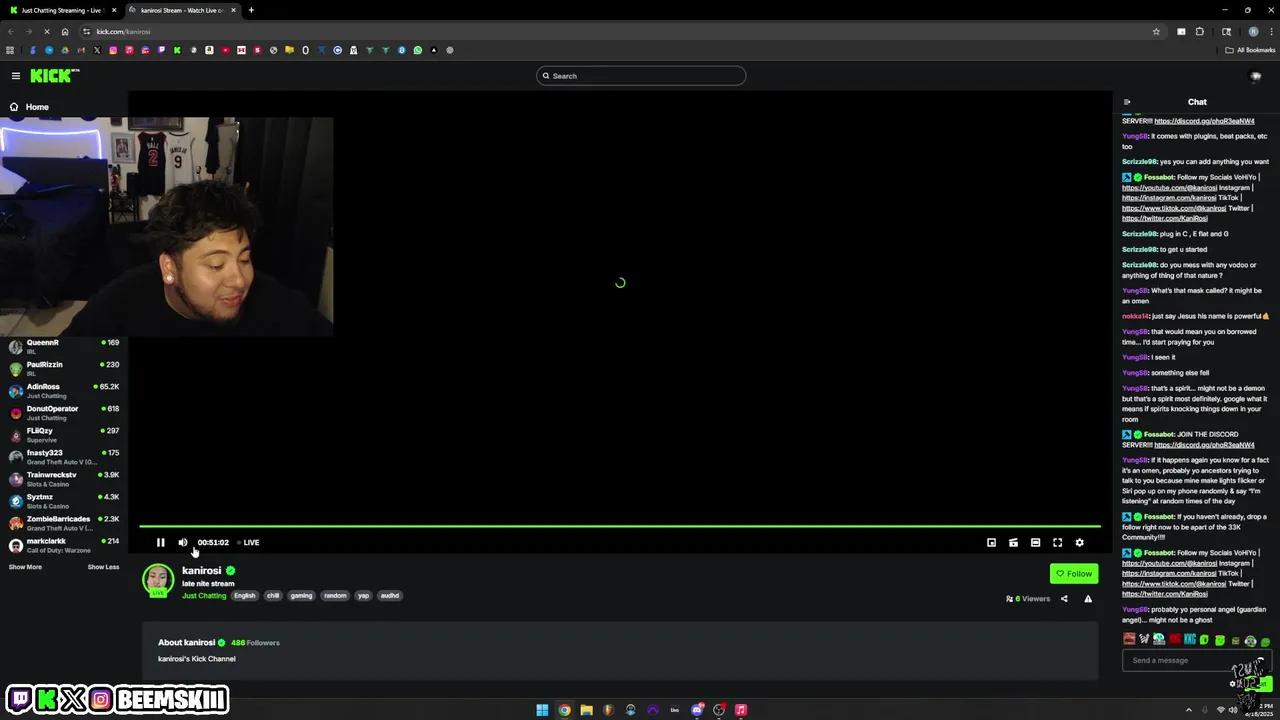Open the WhatsApp bookmark icon
Screen dimensions: 1280x720
pyautogui.click(x=418, y=50)
